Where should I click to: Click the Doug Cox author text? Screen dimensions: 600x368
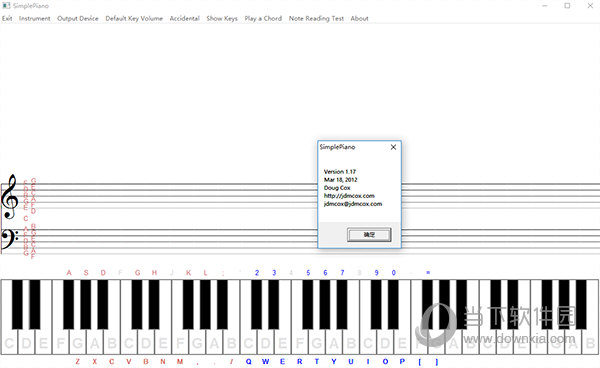(x=337, y=188)
